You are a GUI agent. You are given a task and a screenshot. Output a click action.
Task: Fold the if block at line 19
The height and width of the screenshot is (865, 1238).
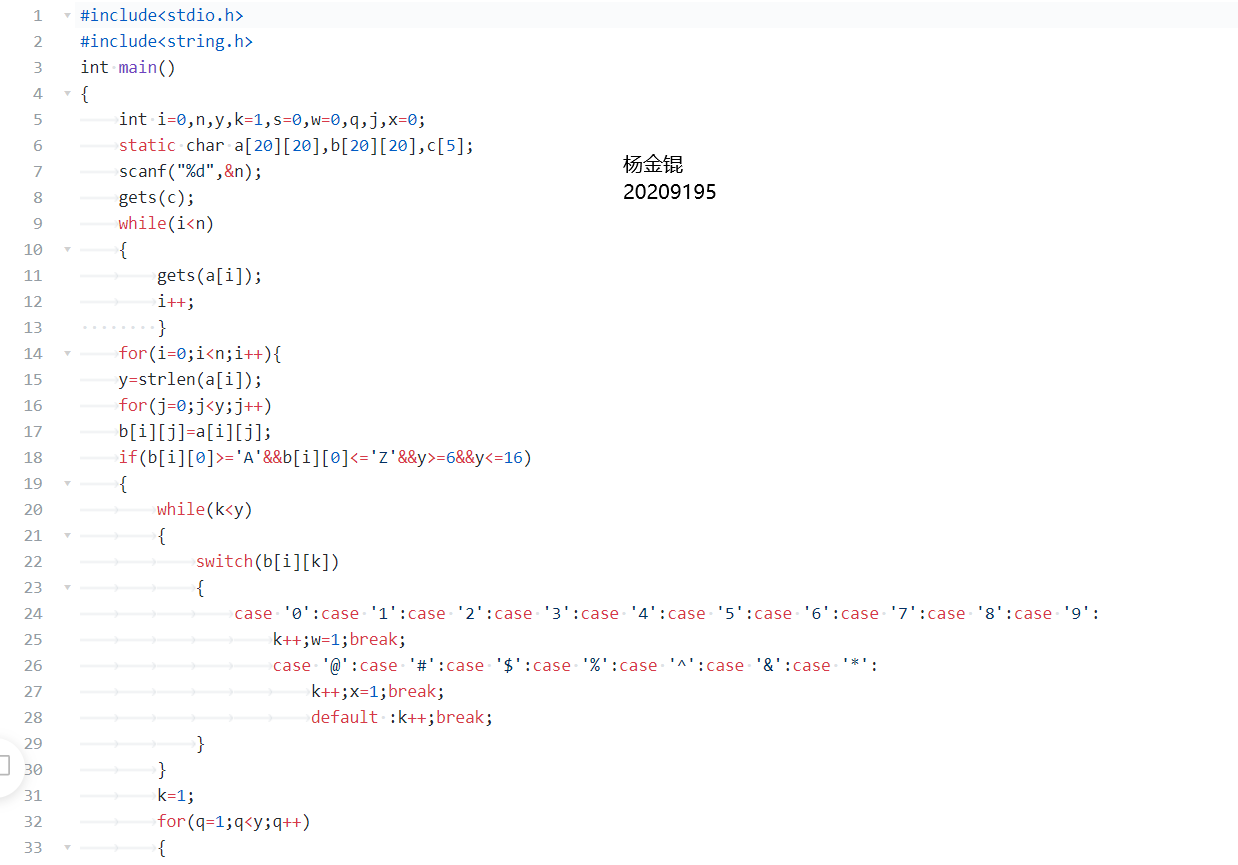(x=67, y=483)
